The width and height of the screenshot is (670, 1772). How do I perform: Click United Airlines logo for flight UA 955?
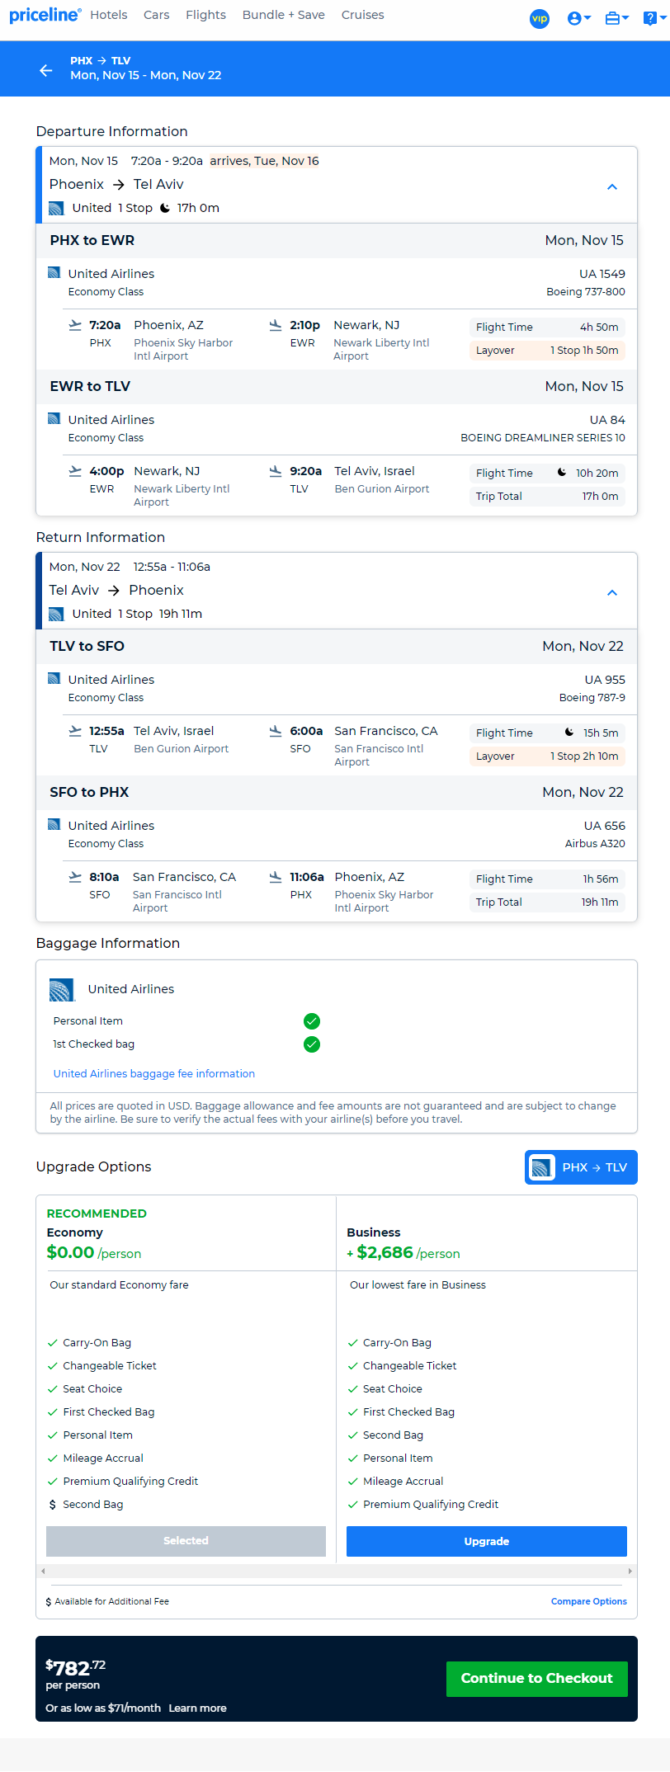tap(54, 679)
